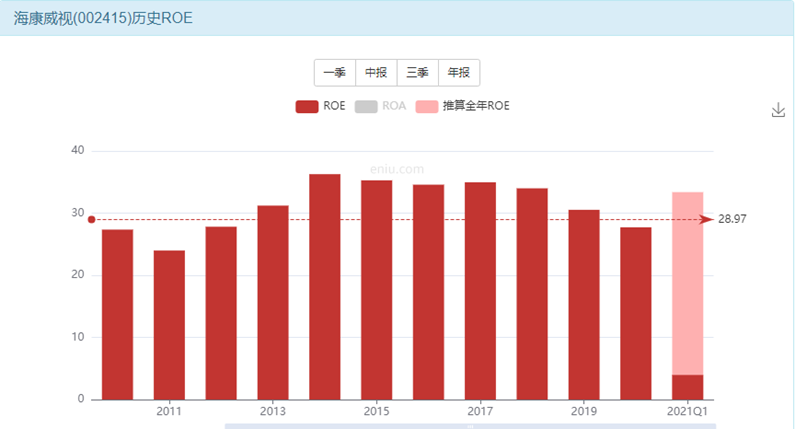Viewport: 796px width, 429px height.
Task: Toggle the ROE legend series
Action: (x=320, y=106)
